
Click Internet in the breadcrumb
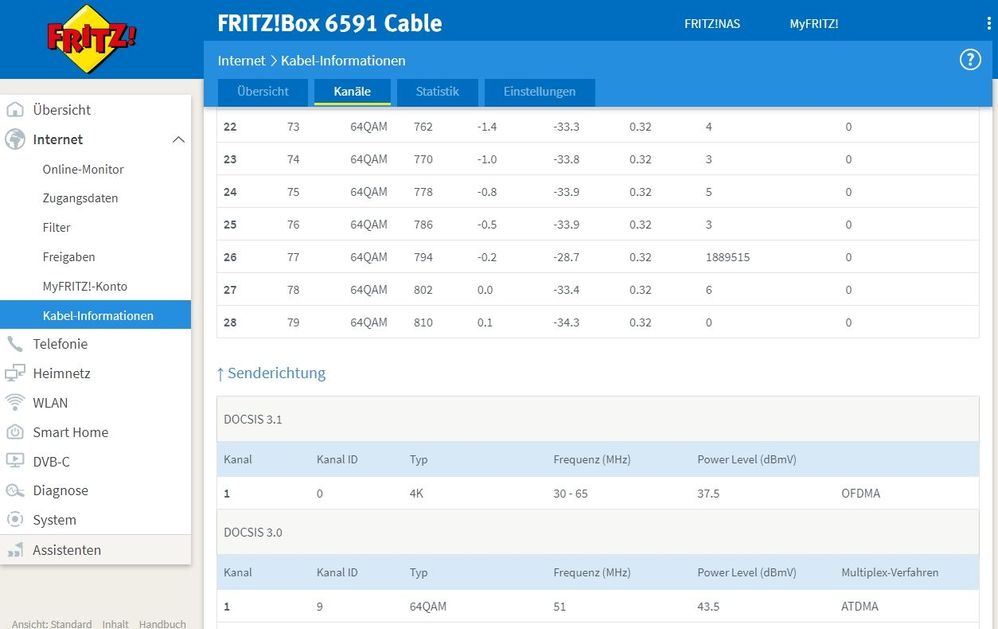pyautogui.click(x=241, y=60)
